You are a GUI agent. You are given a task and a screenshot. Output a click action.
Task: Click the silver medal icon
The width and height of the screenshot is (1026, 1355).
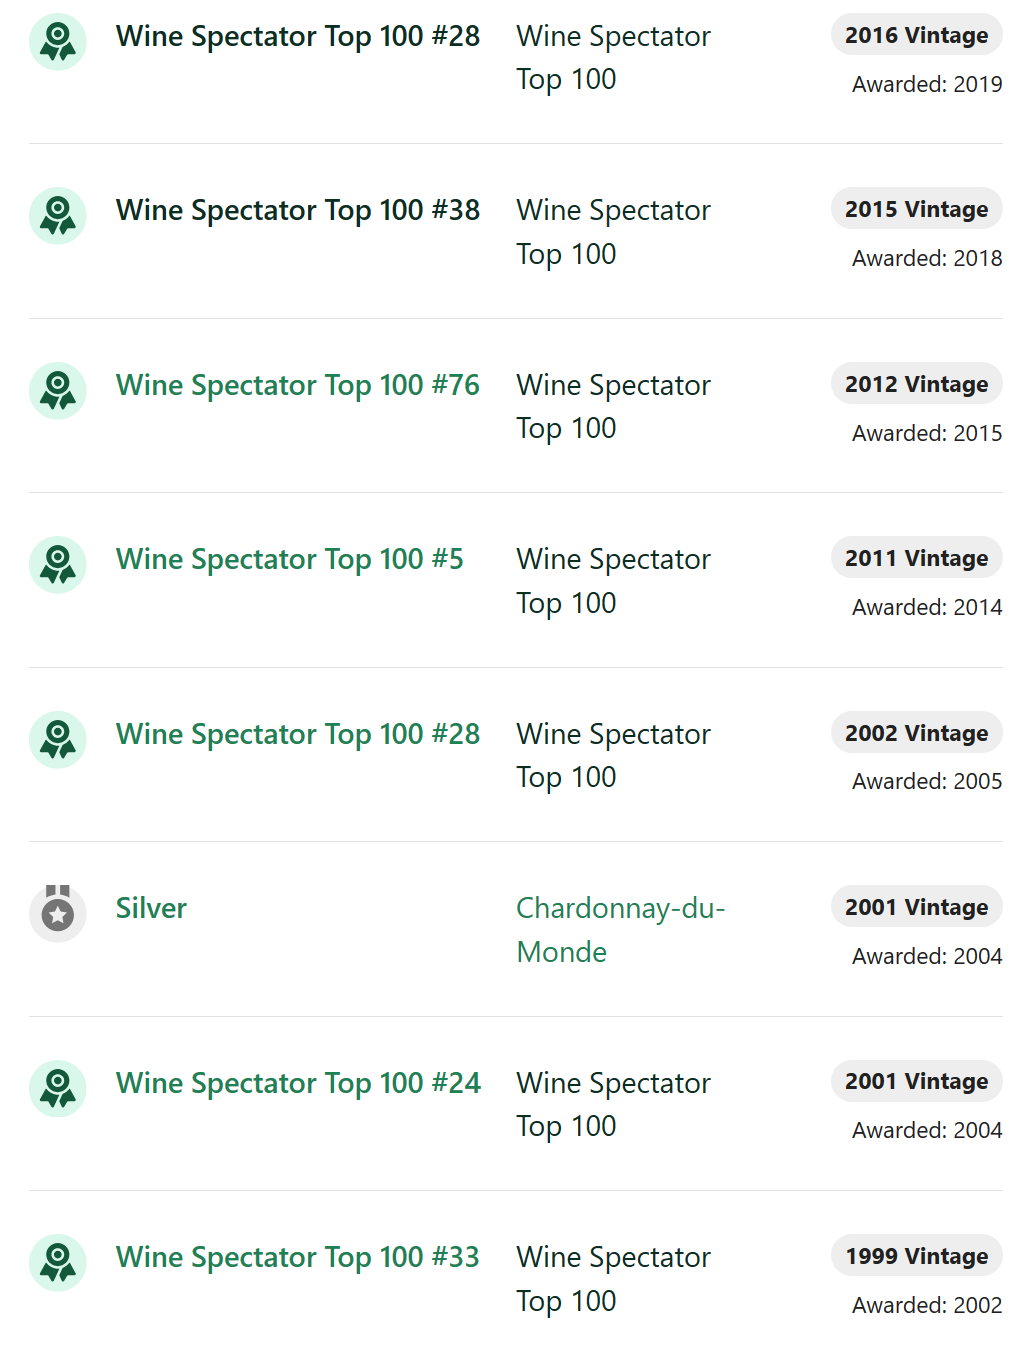pyautogui.click(x=58, y=914)
